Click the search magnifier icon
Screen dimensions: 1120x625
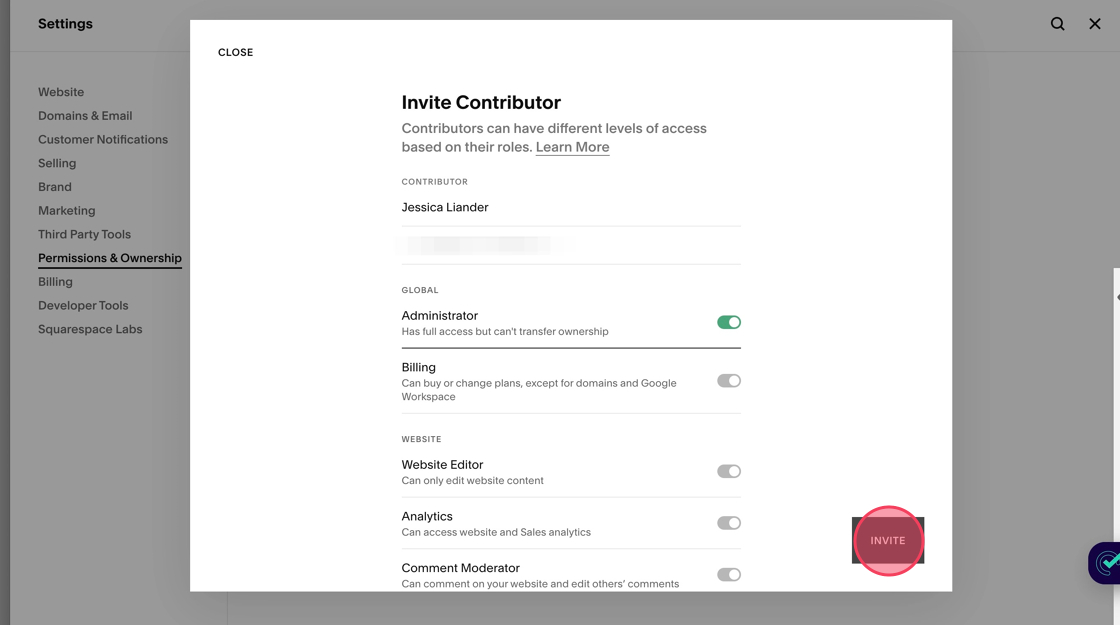[1057, 24]
